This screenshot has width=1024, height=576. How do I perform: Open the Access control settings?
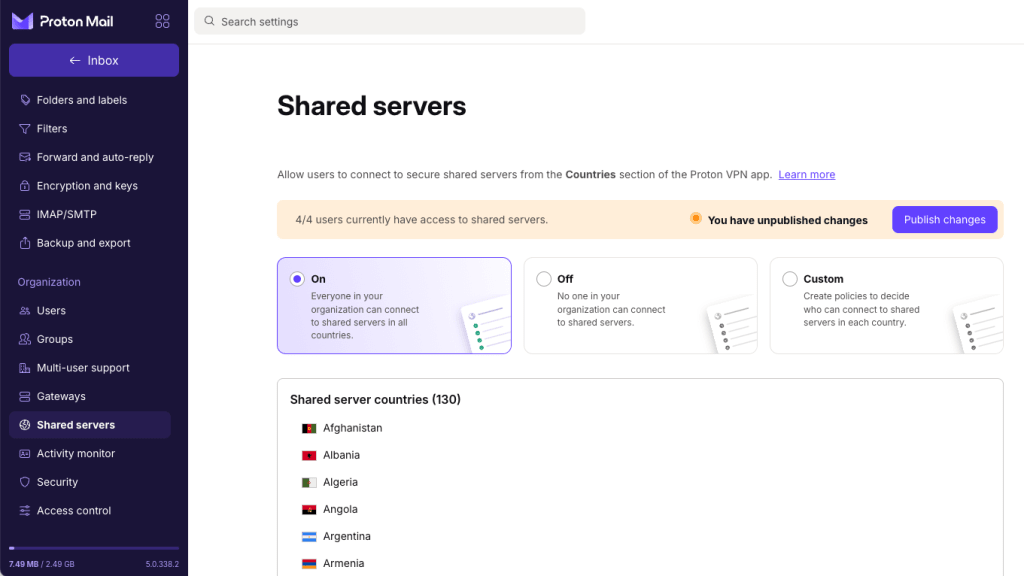point(72,510)
